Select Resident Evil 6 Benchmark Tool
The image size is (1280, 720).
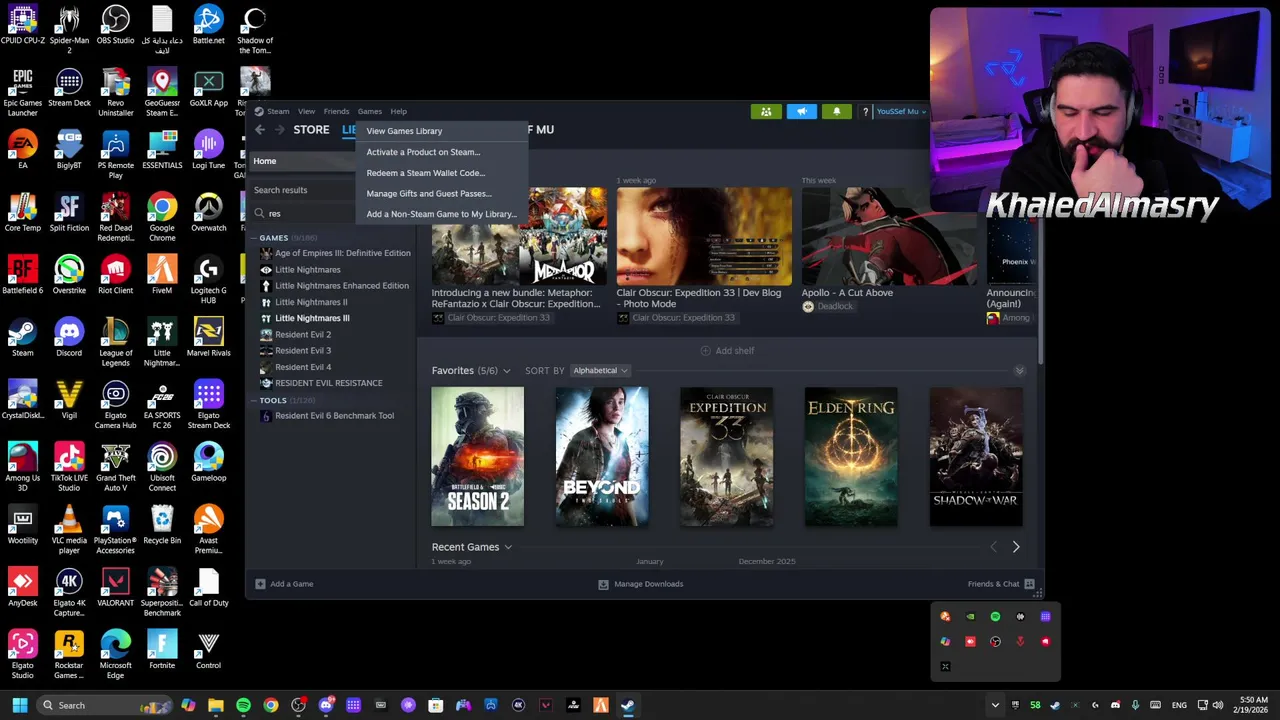334,416
